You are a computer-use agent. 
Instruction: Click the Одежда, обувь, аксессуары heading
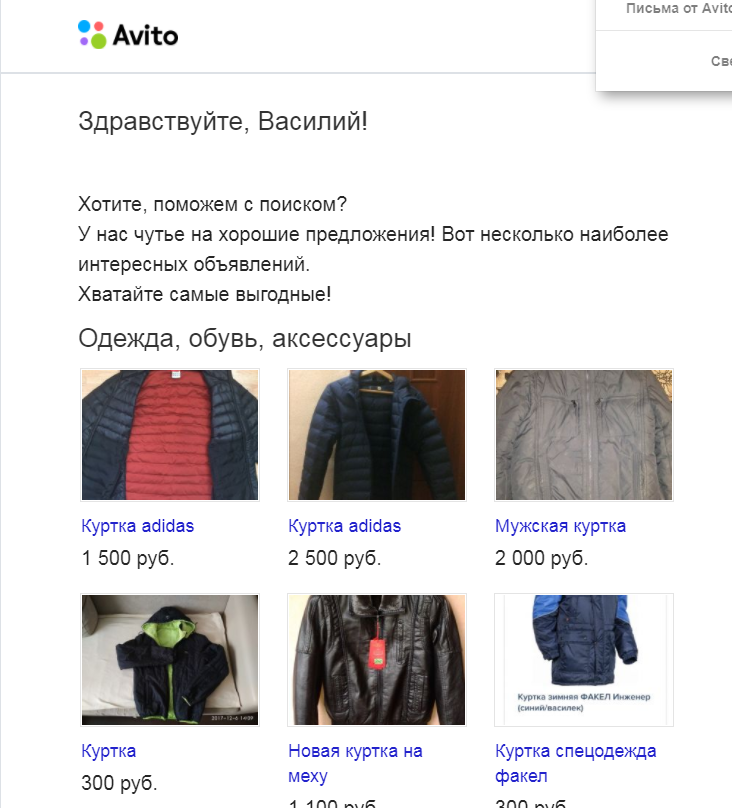coord(245,339)
